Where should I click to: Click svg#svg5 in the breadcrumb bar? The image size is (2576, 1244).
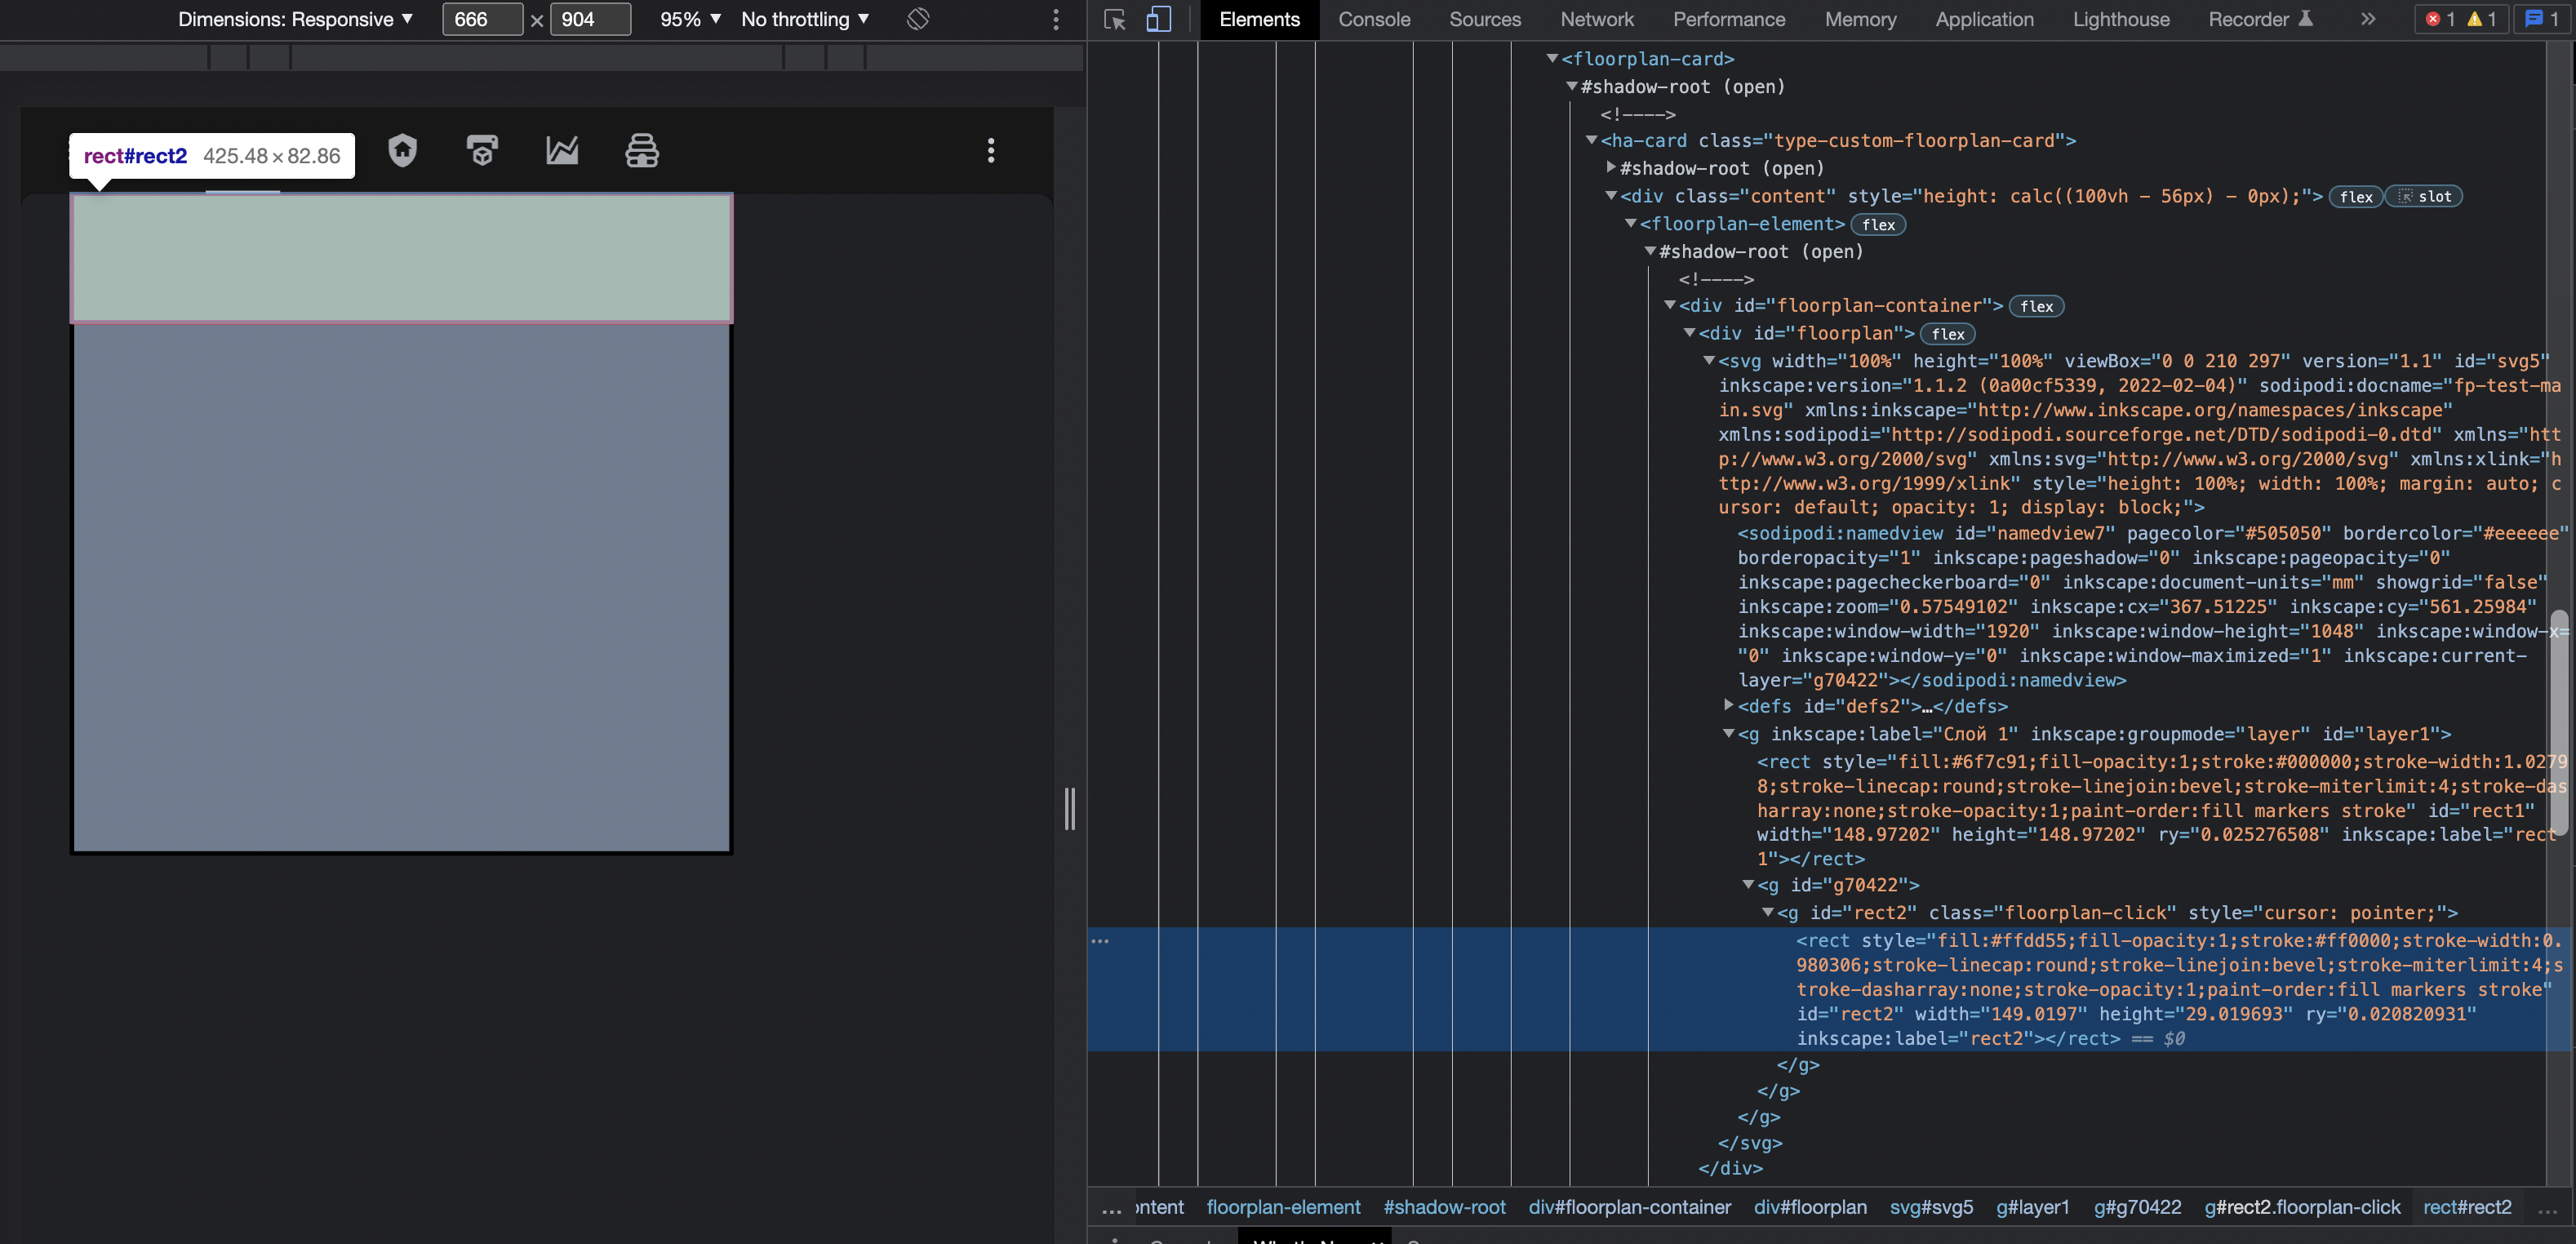pyautogui.click(x=1931, y=1207)
